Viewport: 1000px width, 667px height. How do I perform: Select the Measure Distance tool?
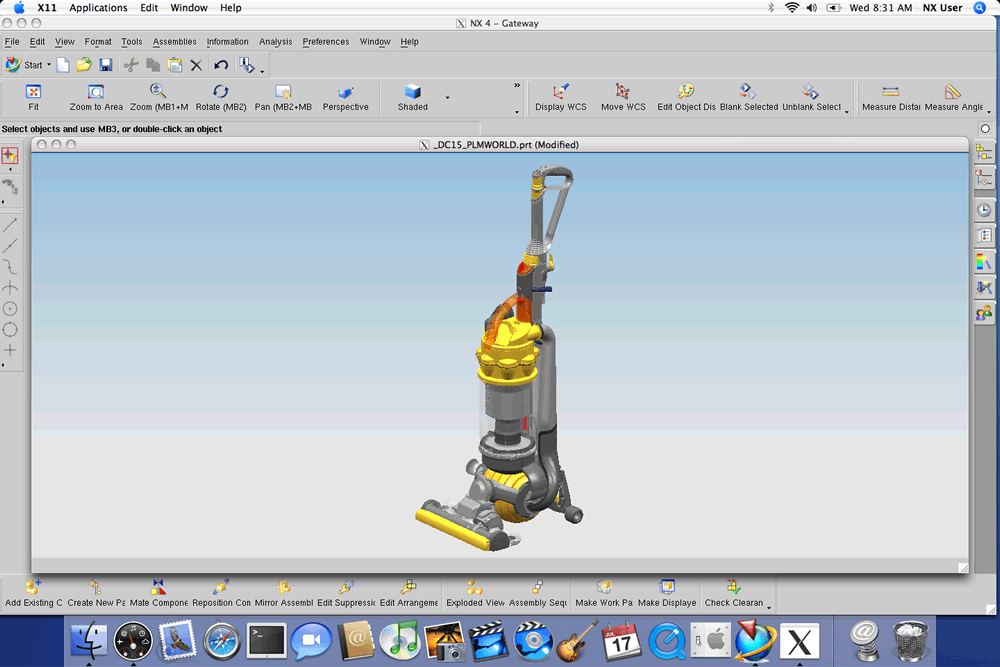click(890, 92)
